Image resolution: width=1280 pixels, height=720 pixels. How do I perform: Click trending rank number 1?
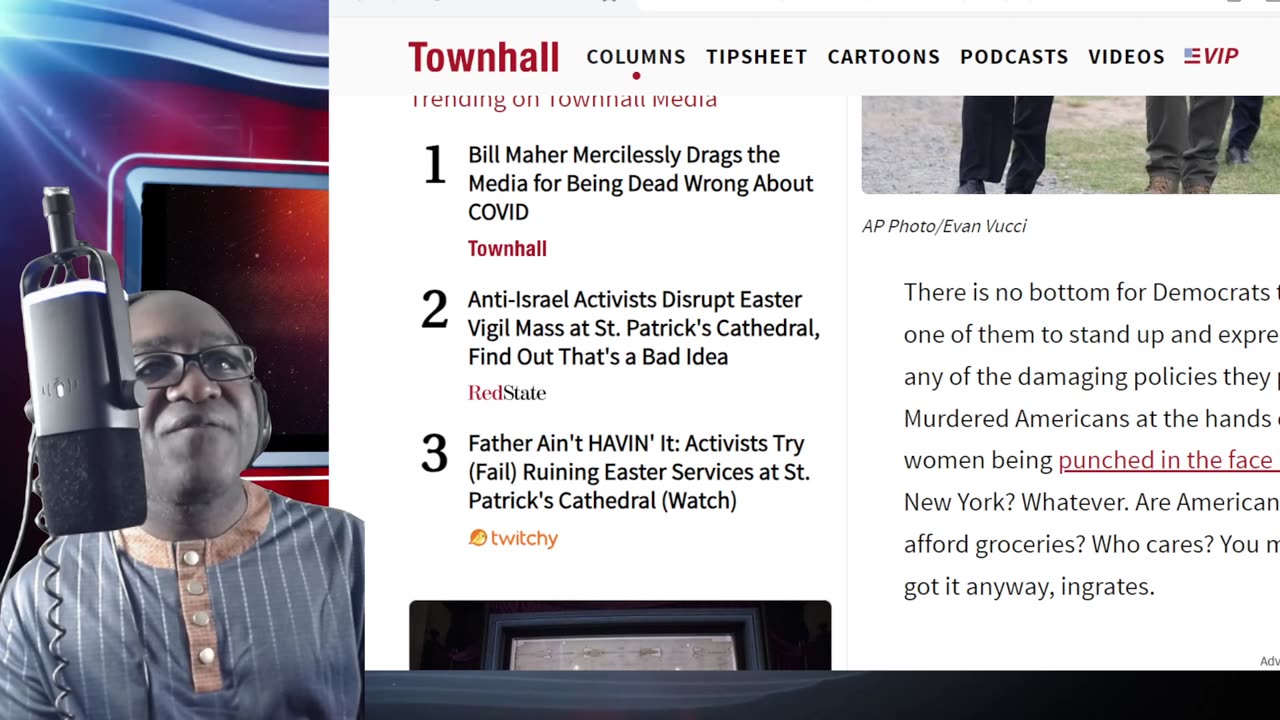435,164
